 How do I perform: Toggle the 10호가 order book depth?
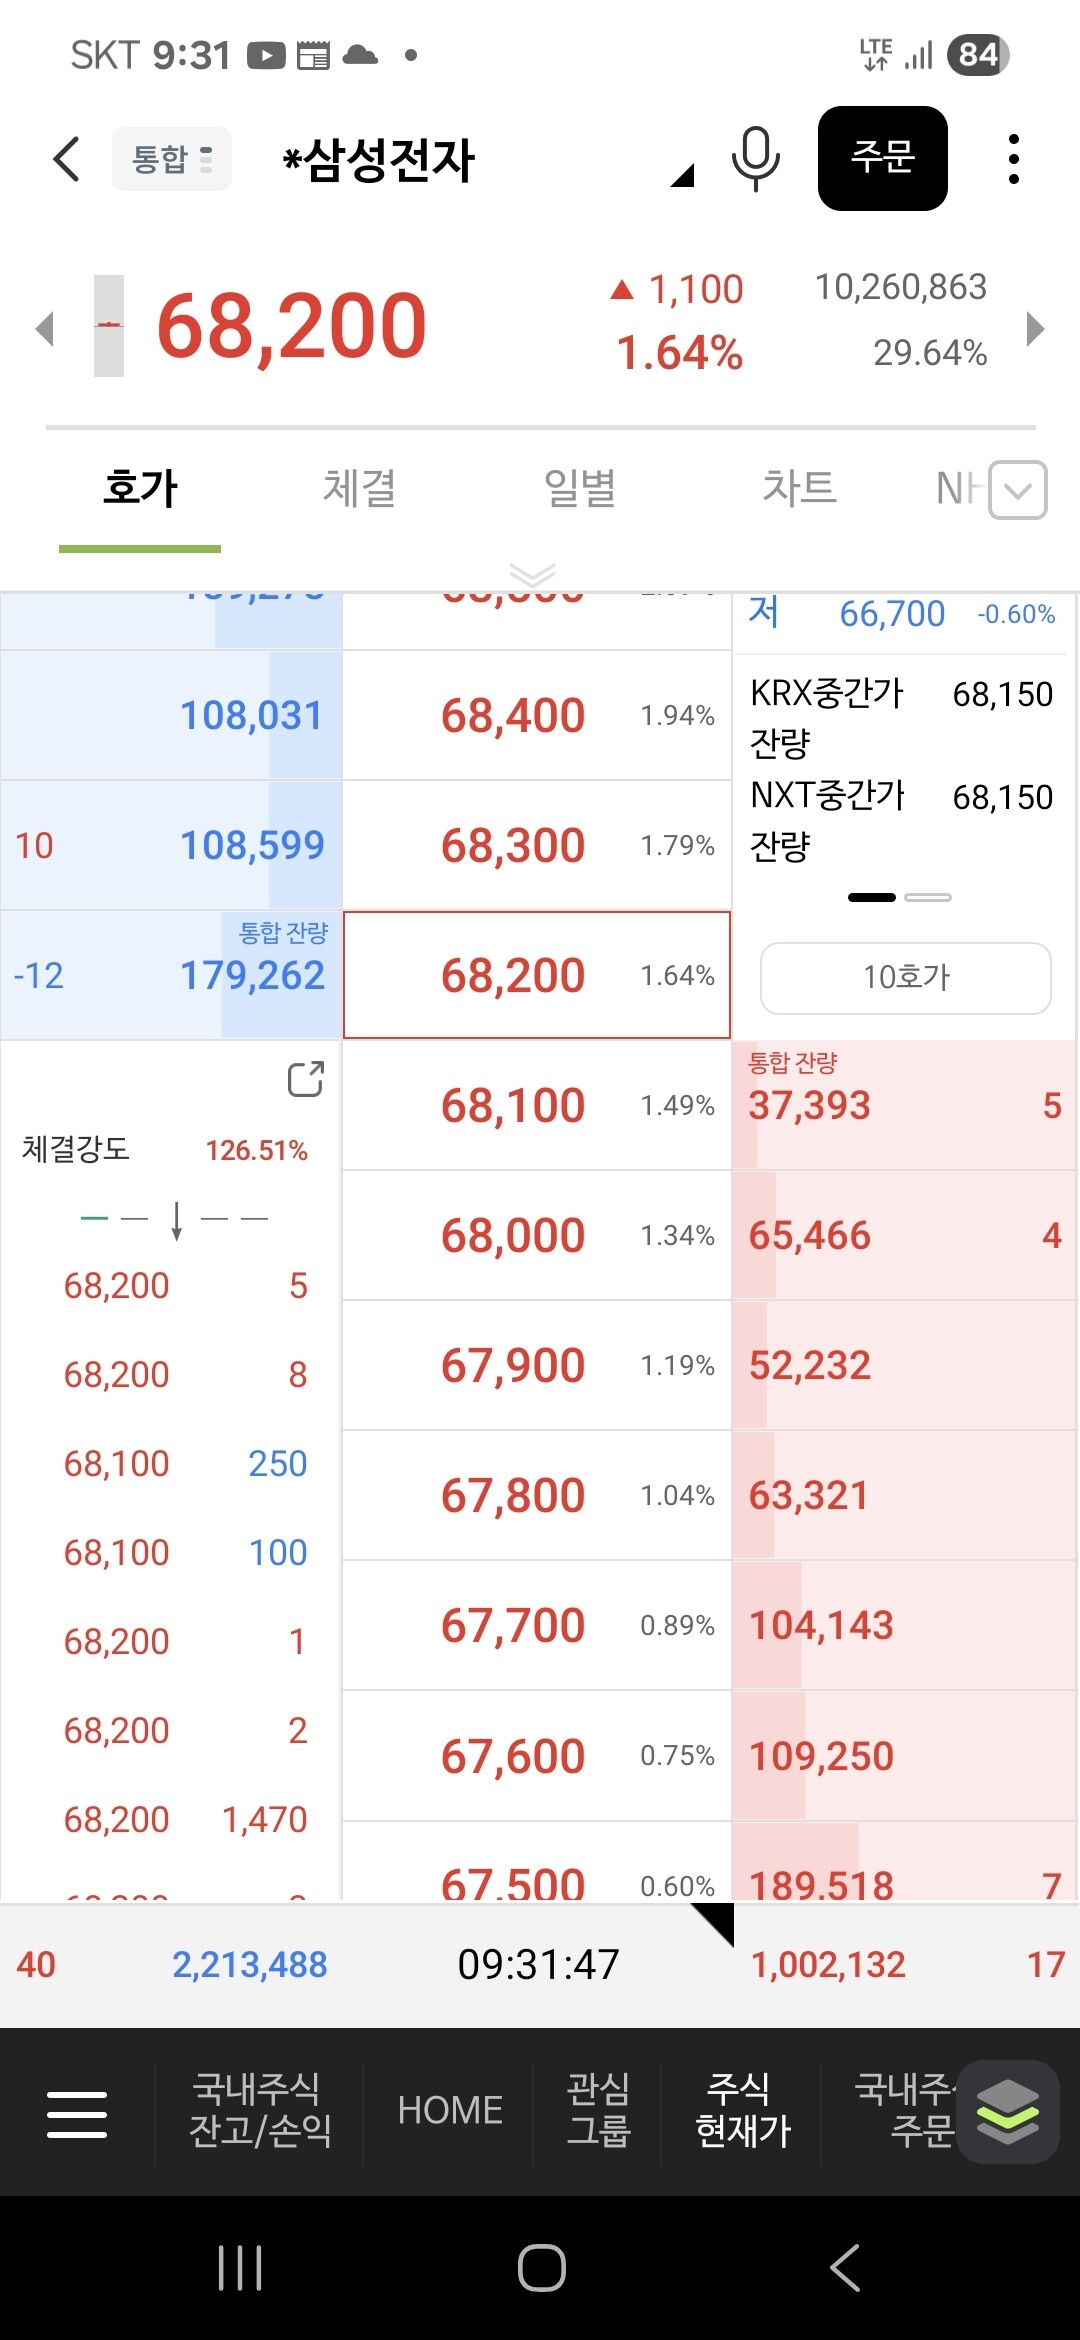click(906, 977)
